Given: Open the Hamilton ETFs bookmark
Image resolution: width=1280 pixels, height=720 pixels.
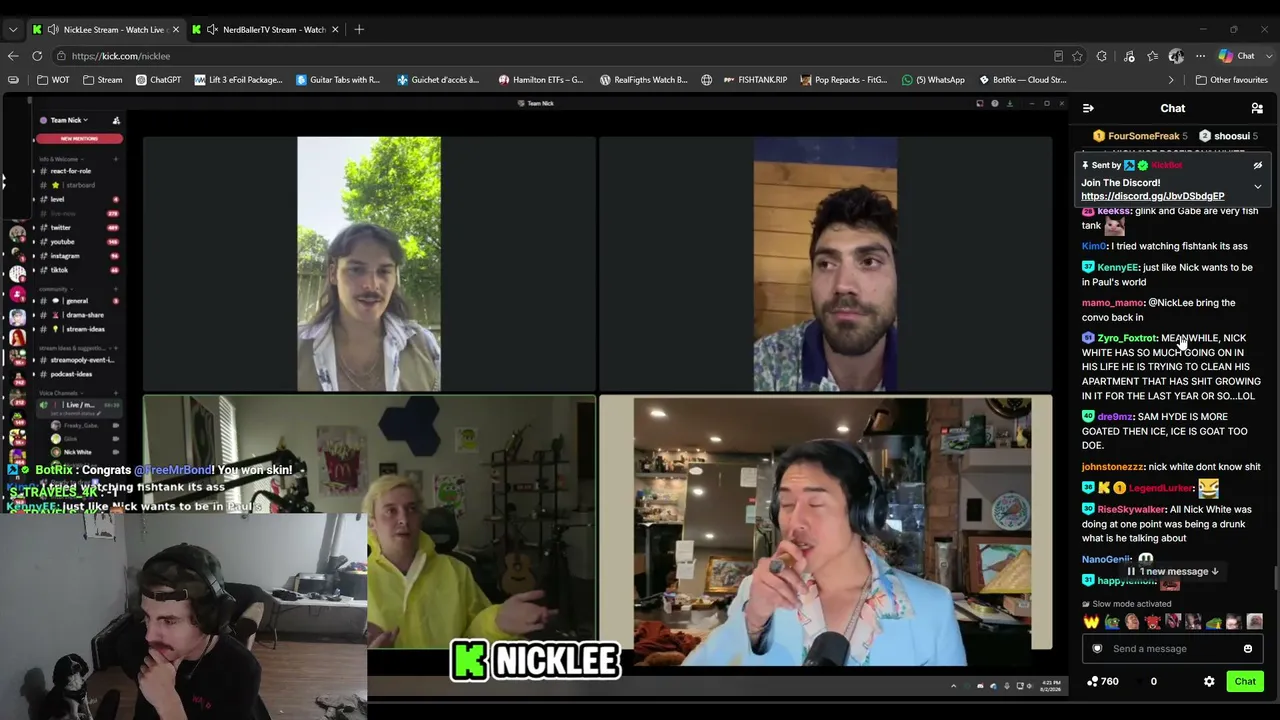Looking at the screenshot, I should pos(541,80).
